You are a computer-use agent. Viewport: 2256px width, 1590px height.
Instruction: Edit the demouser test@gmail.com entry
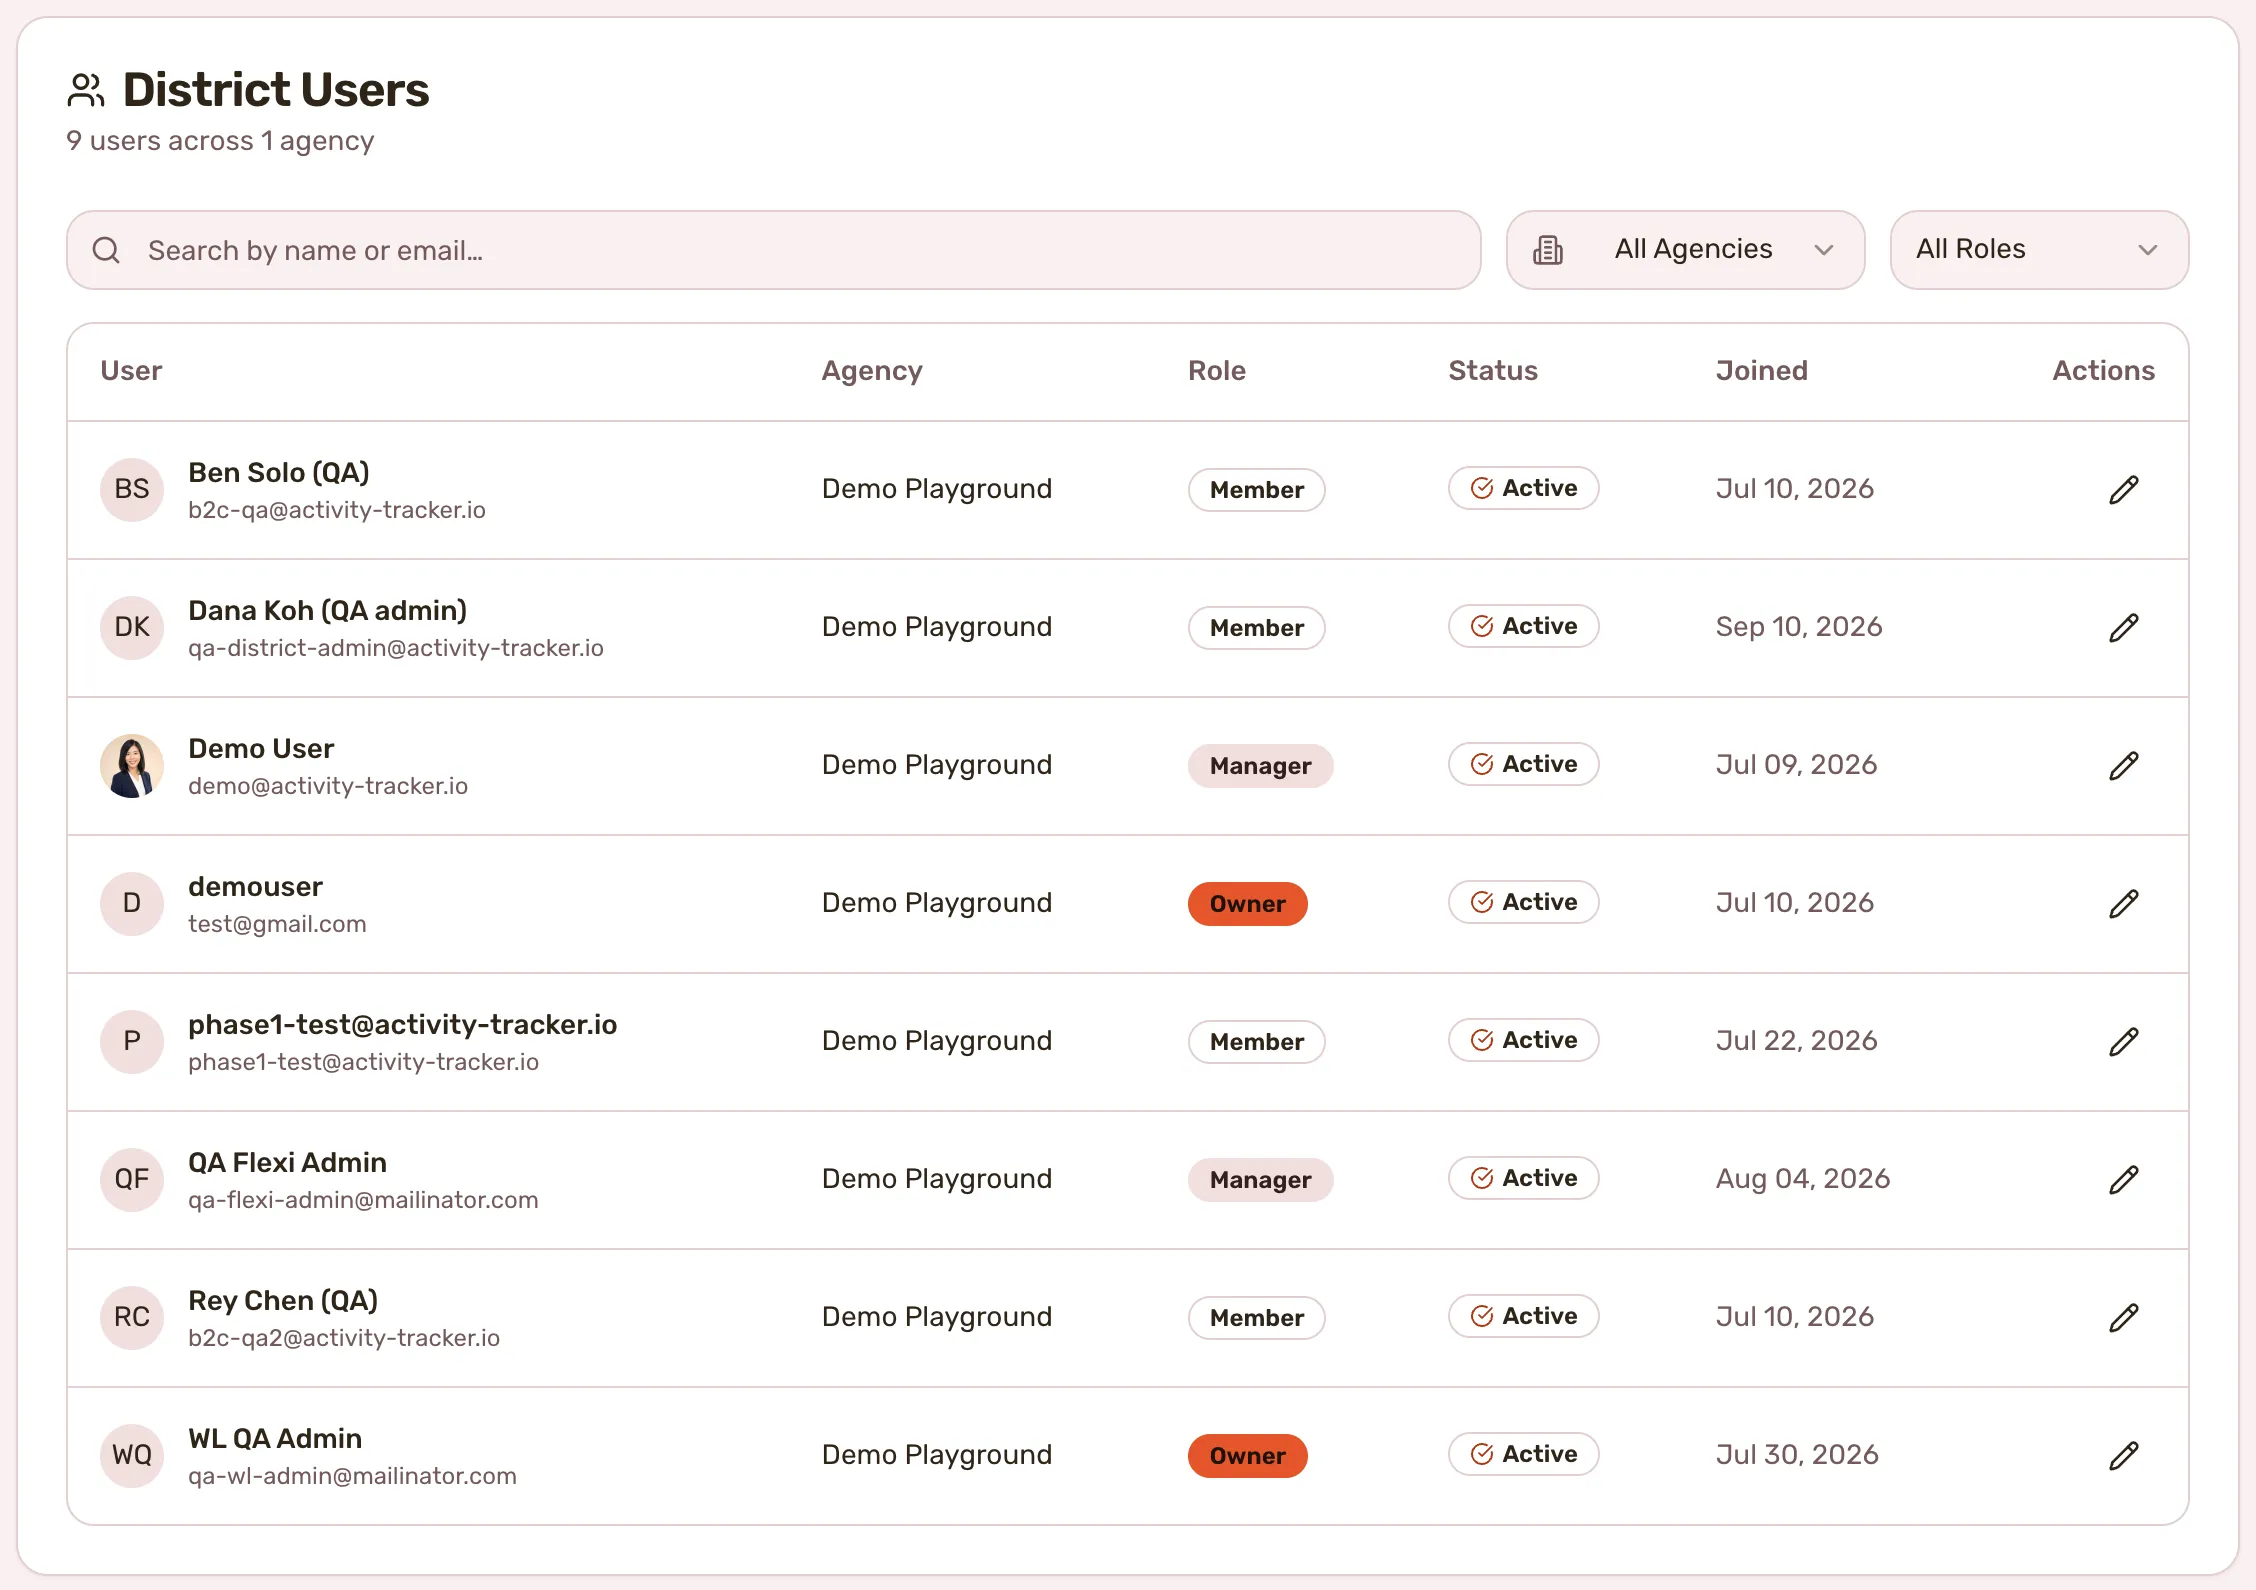click(2124, 904)
